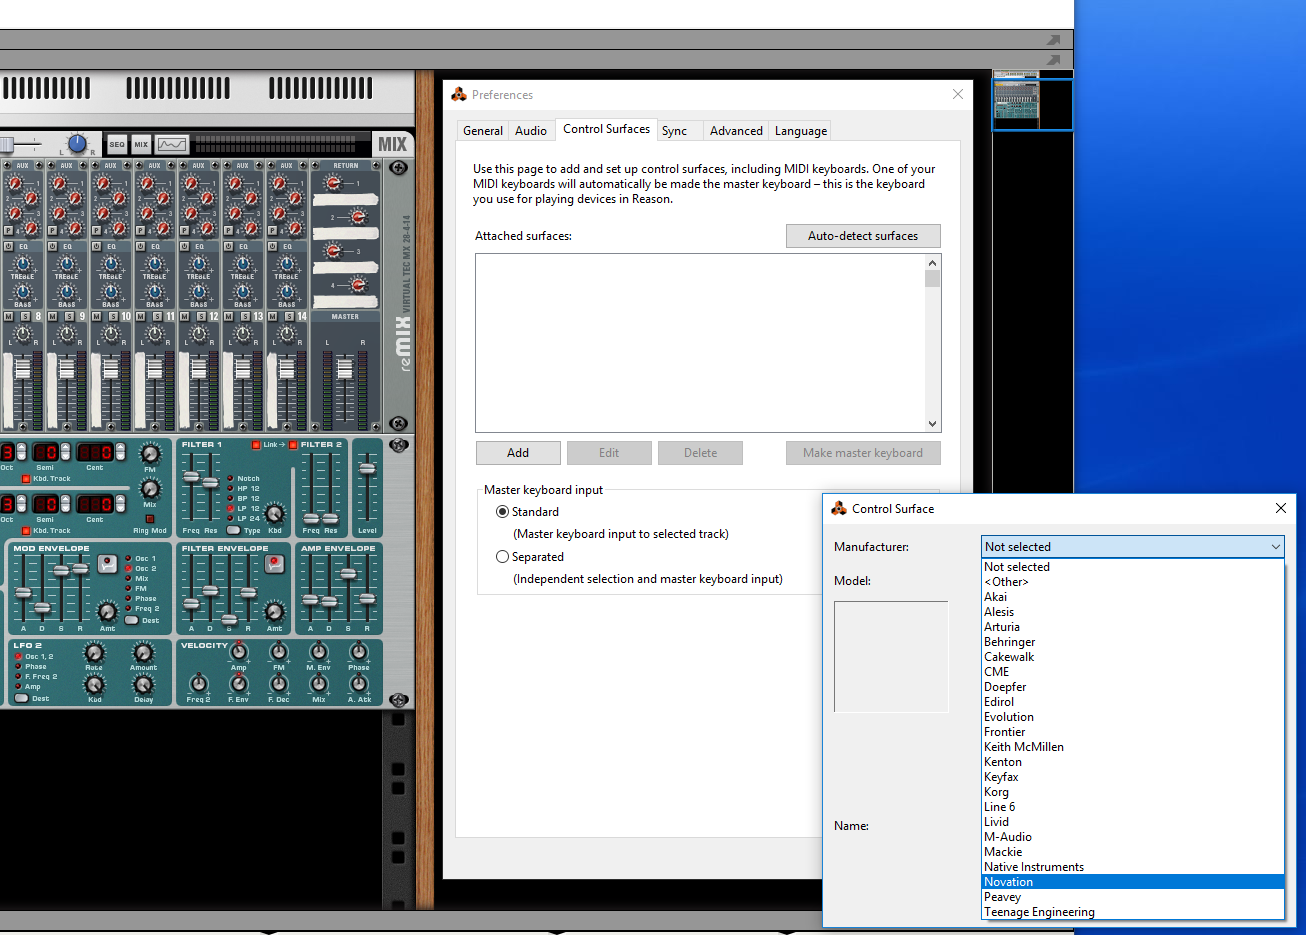Click Auto-detect surfaces button

(x=863, y=236)
